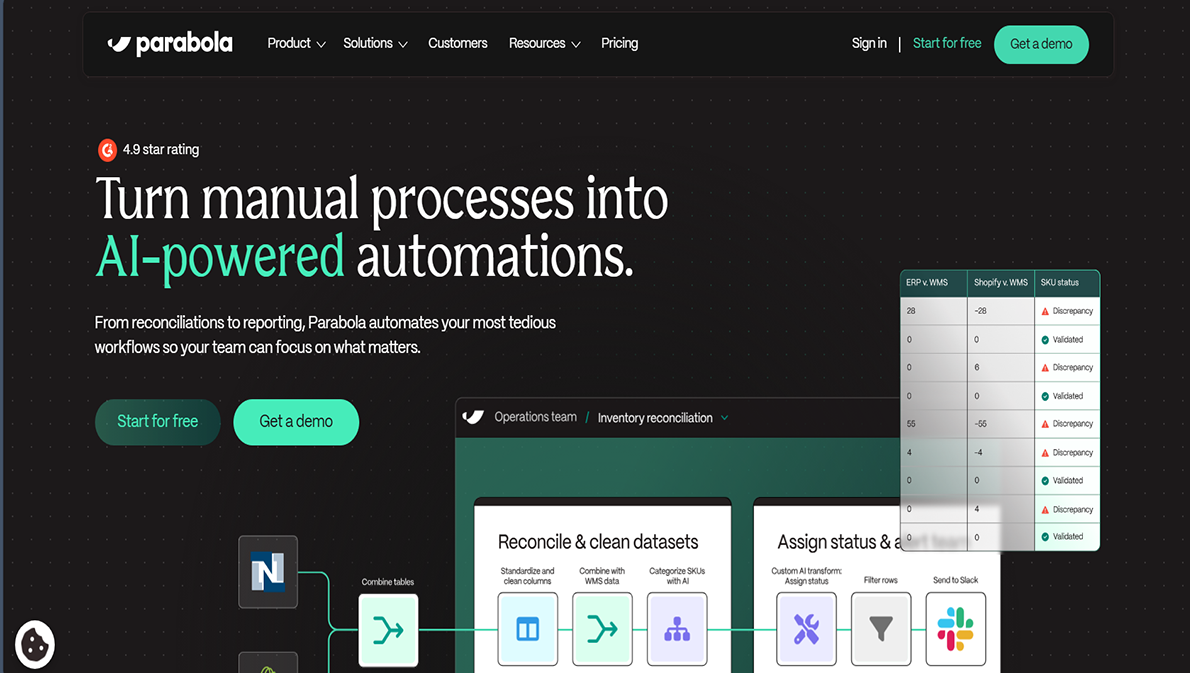Expand the Solutions menu
This screenshot has height=673, width=1190.
[x=375, y=43]
